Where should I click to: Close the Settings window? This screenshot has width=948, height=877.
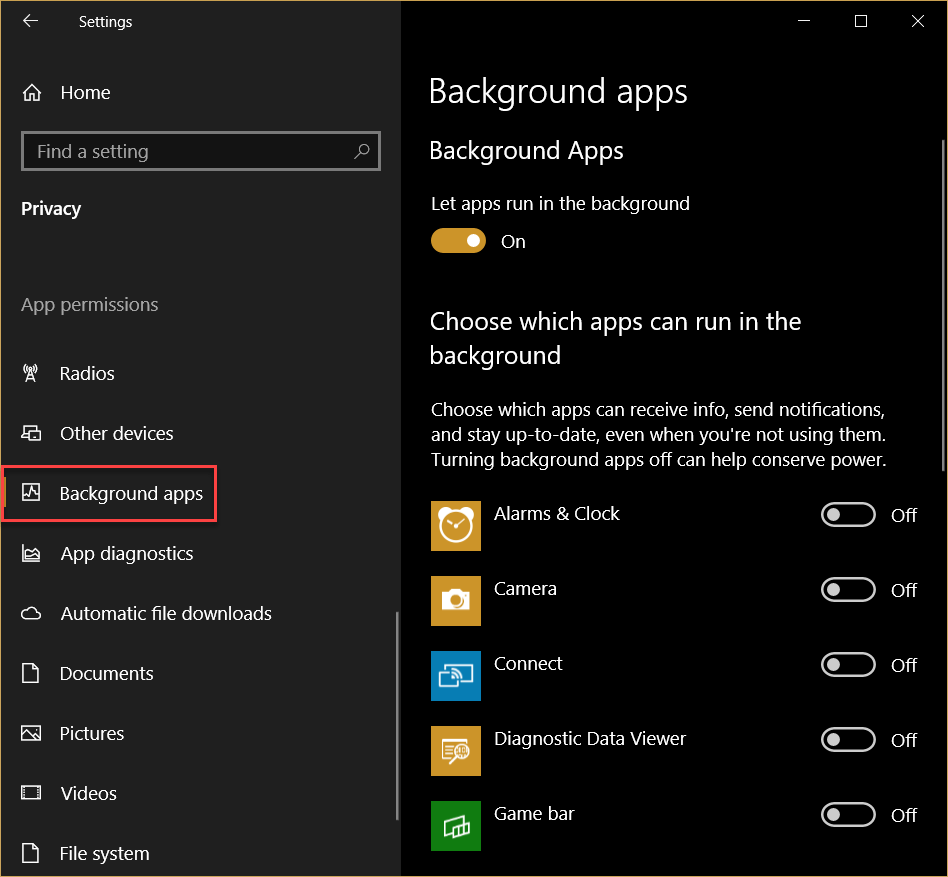[918, 21]
